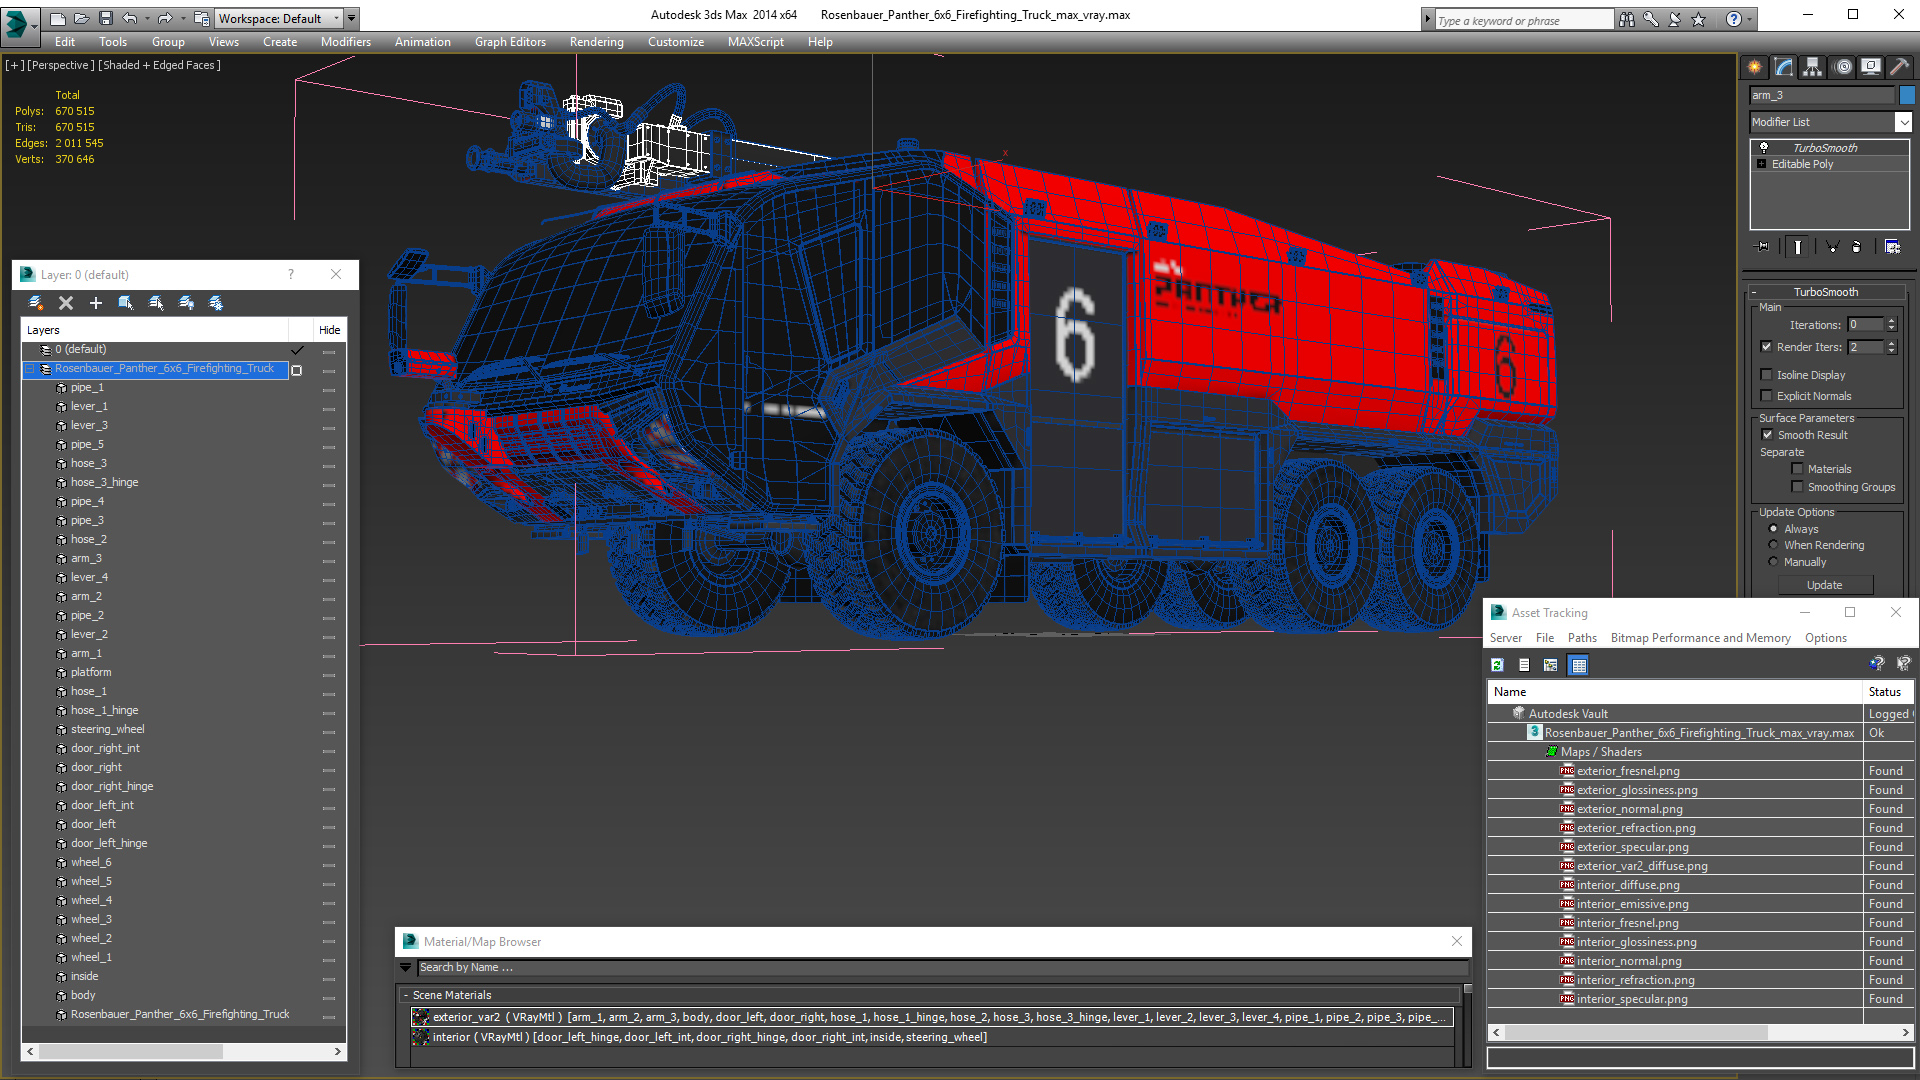Viewport: 1920px width, 1080px height.
Task: Collapse the TurboSmooth rollout
Action: [x=1754, y=292]
